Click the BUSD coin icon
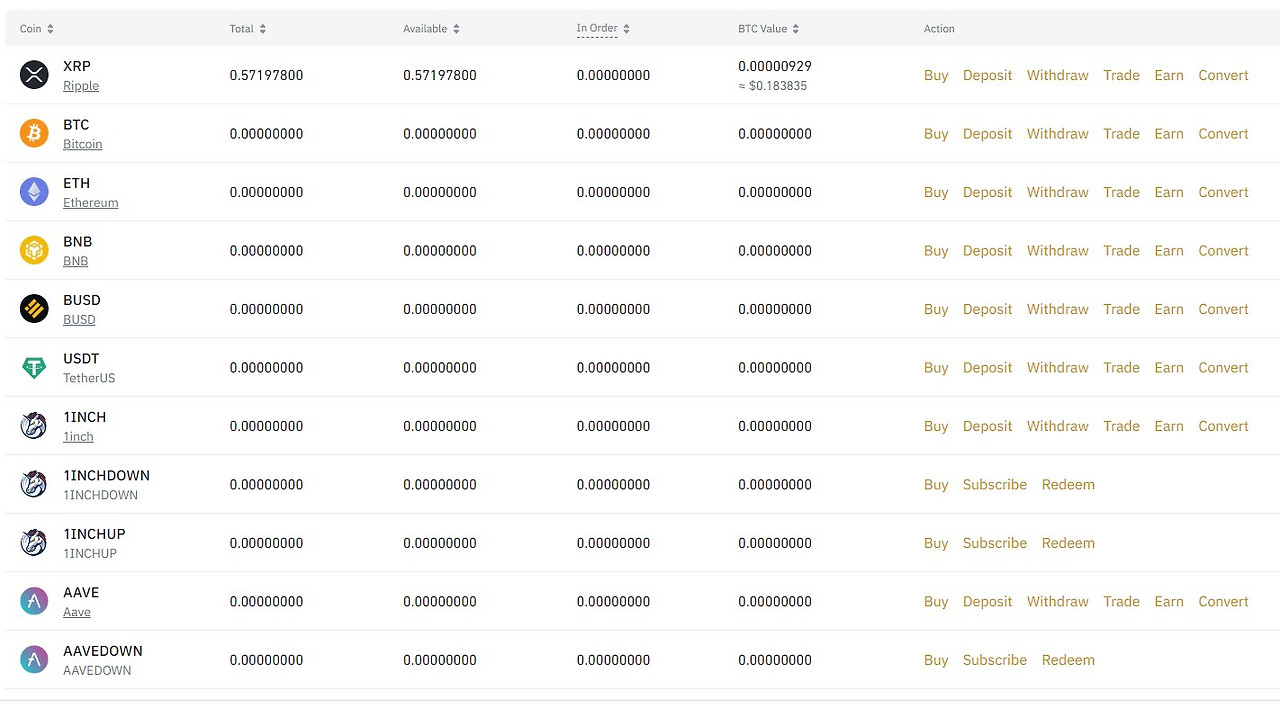 pyautogui.click(x=34, y=309)
